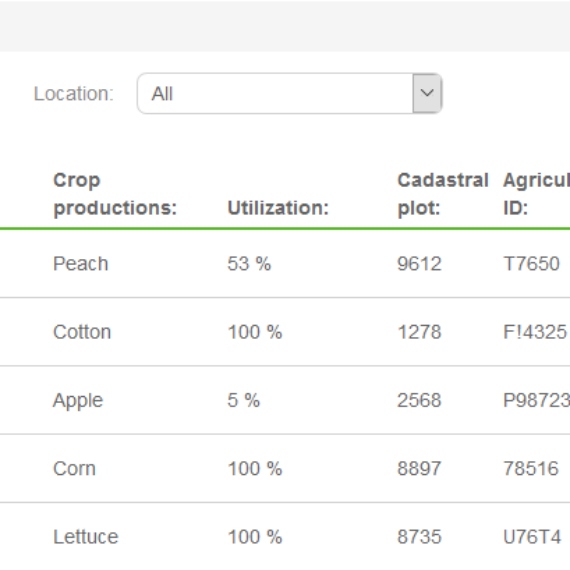
Task: Select the Corn crop row
Action: pyautogui.click(x=285, y=468)
